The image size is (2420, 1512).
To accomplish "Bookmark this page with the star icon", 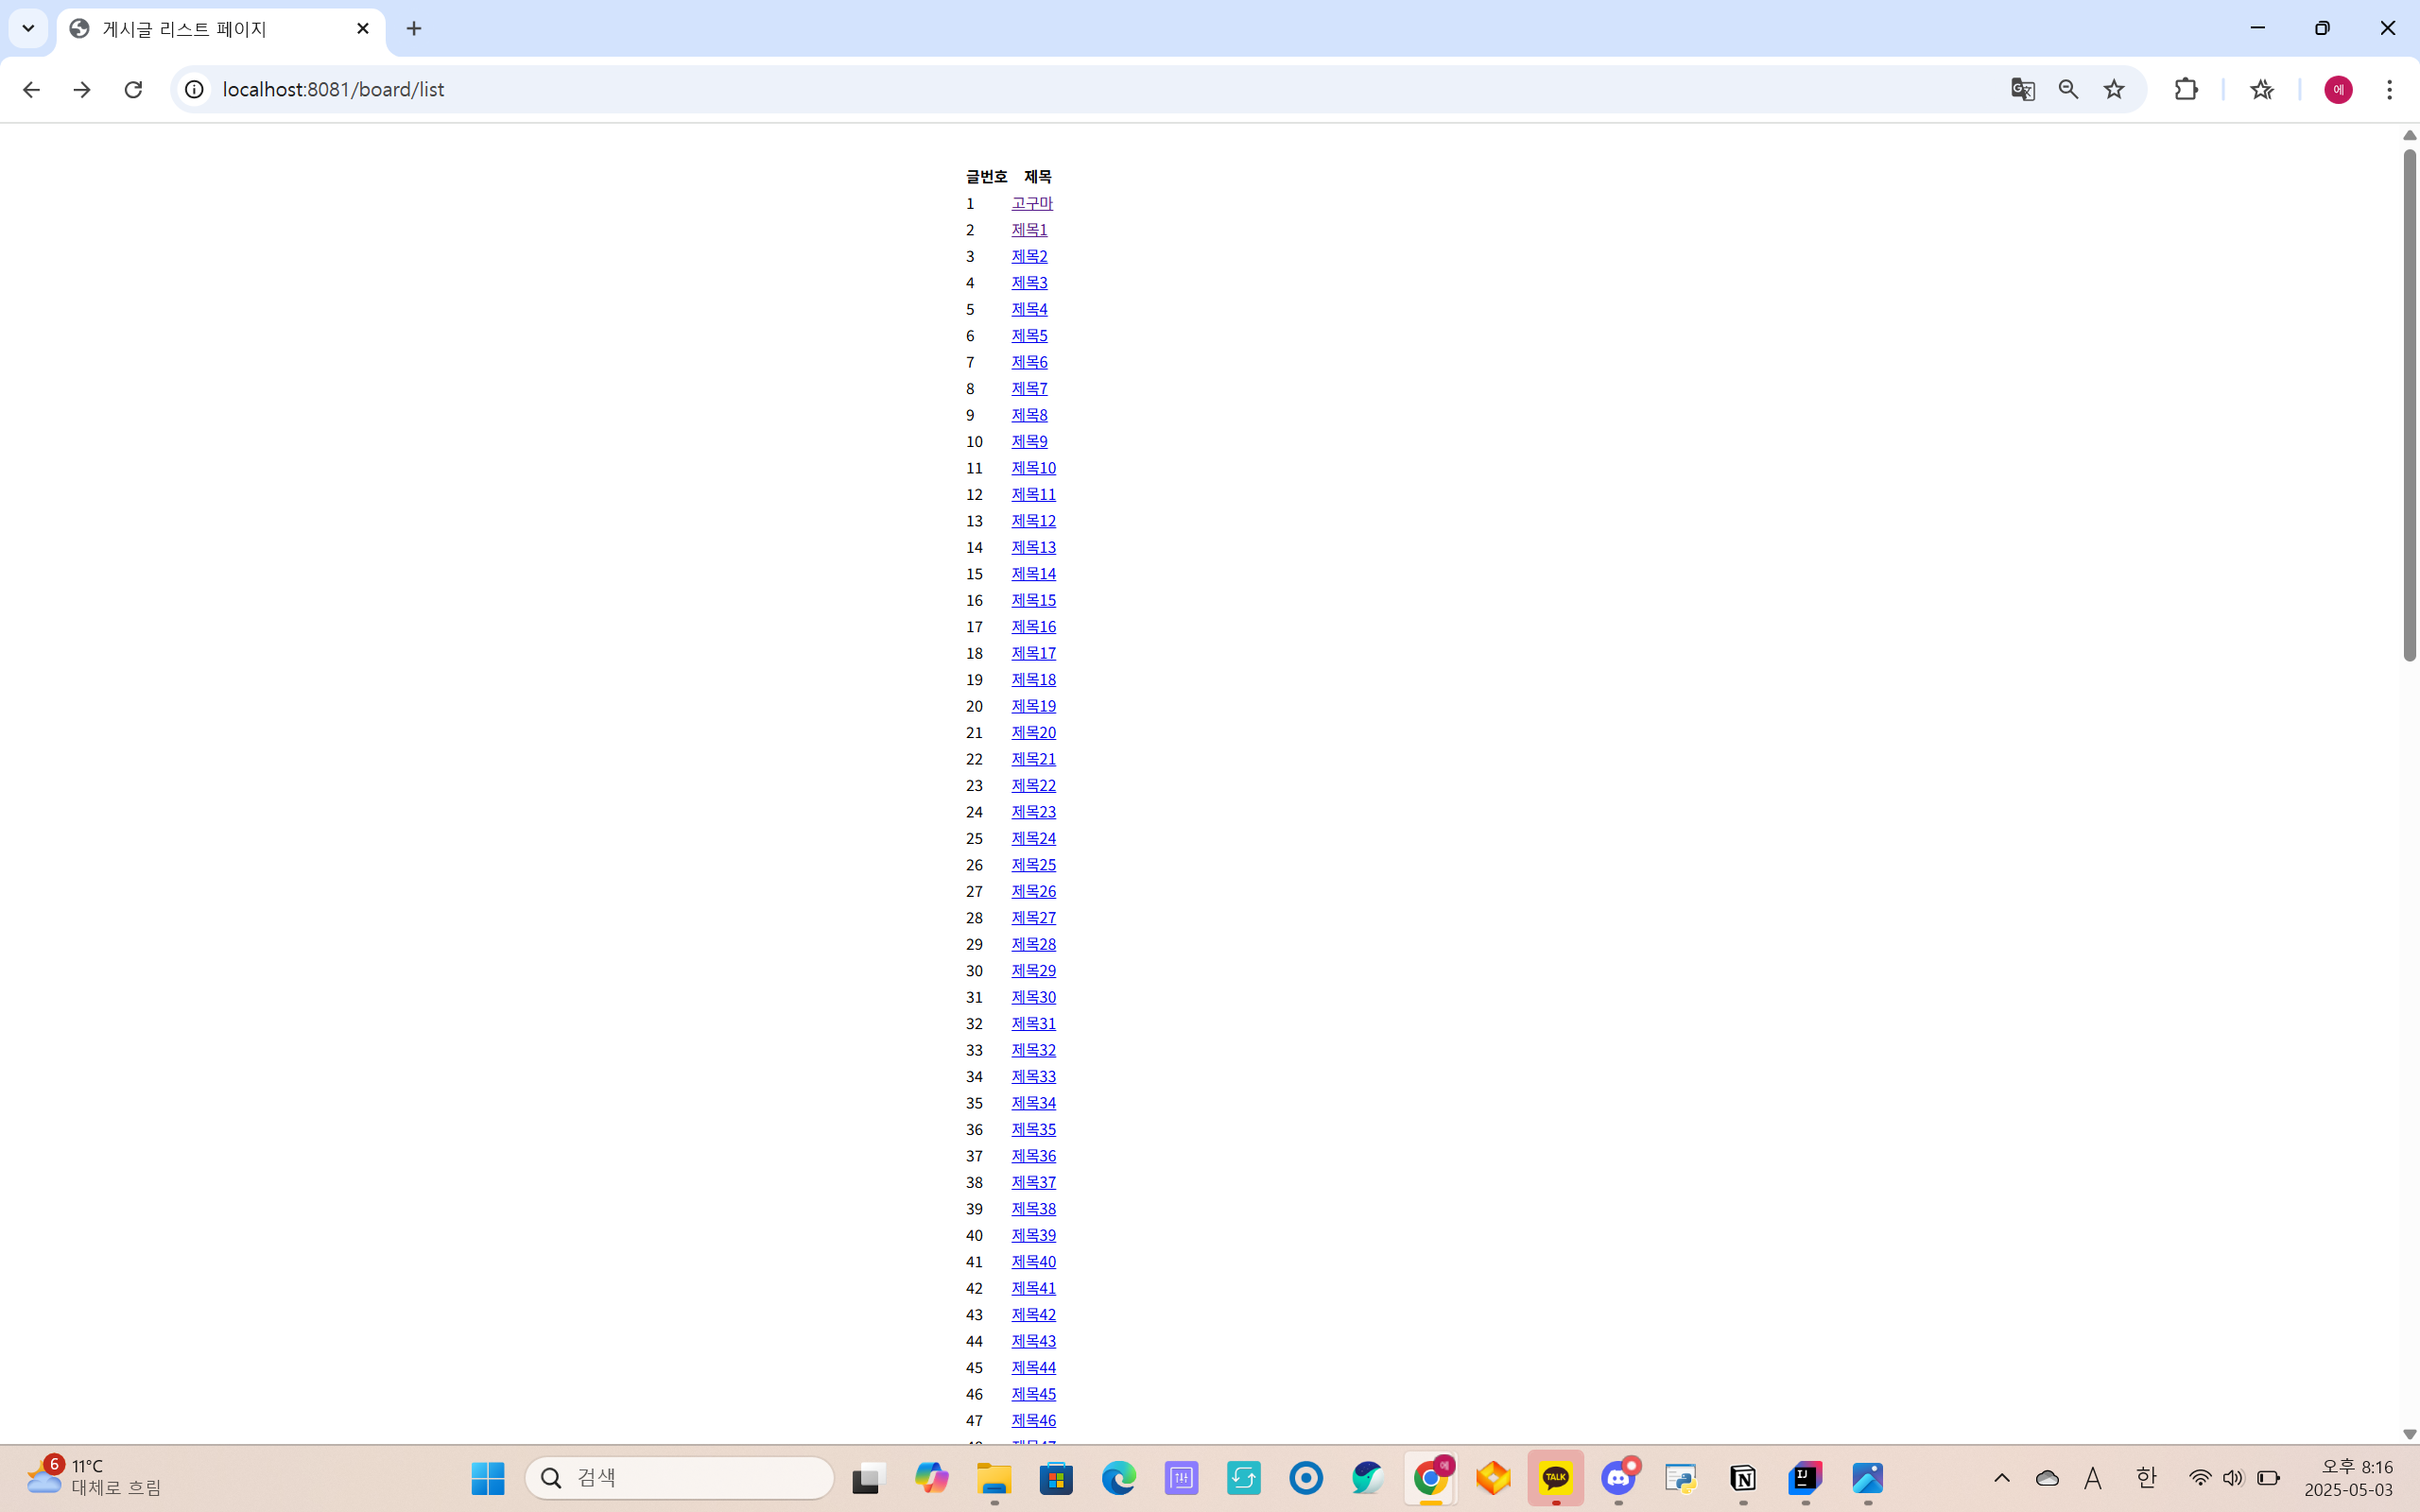I will tap(2113, 90).
